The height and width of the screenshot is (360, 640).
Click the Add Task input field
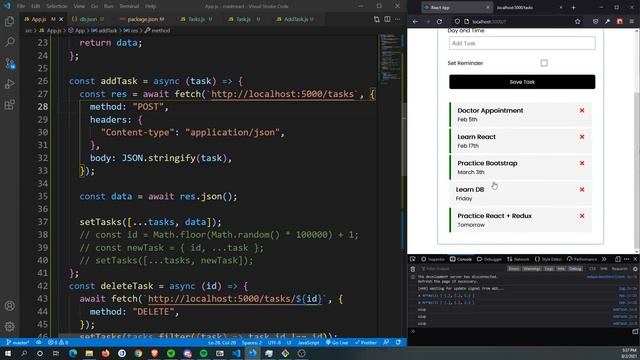(x=522, y=43)
